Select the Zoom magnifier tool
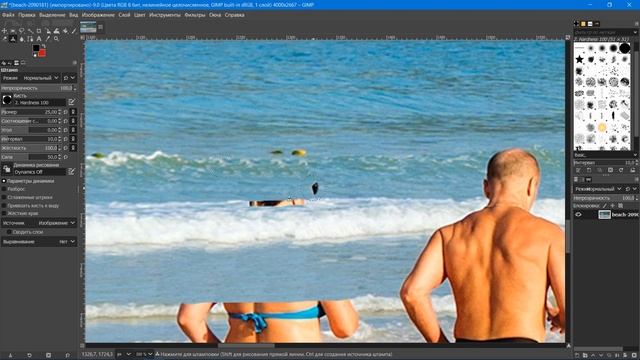 point(56,39)
